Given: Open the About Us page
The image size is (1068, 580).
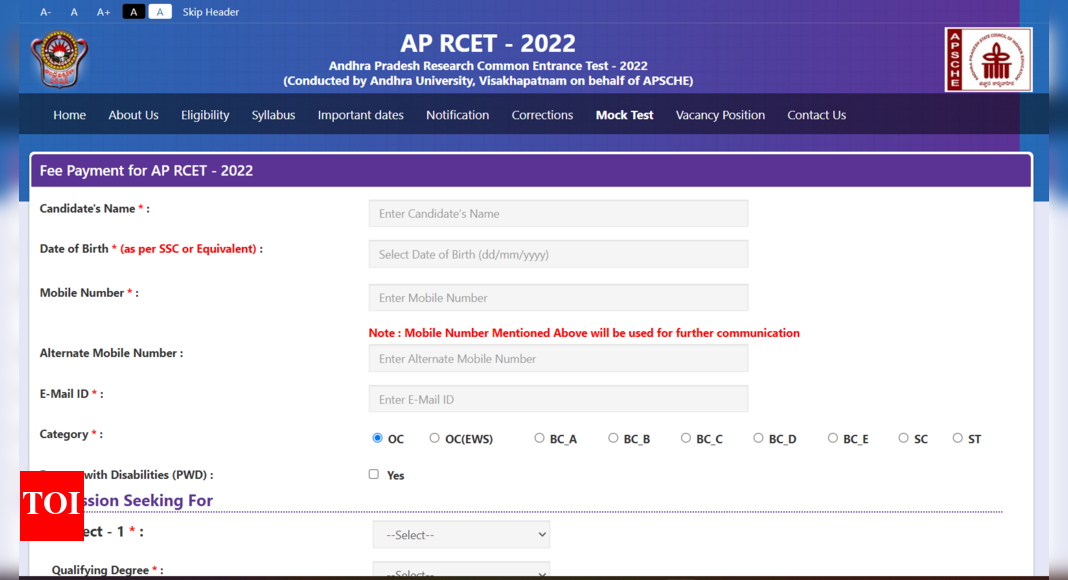Looking at the screenshot, I should [134, 115].
